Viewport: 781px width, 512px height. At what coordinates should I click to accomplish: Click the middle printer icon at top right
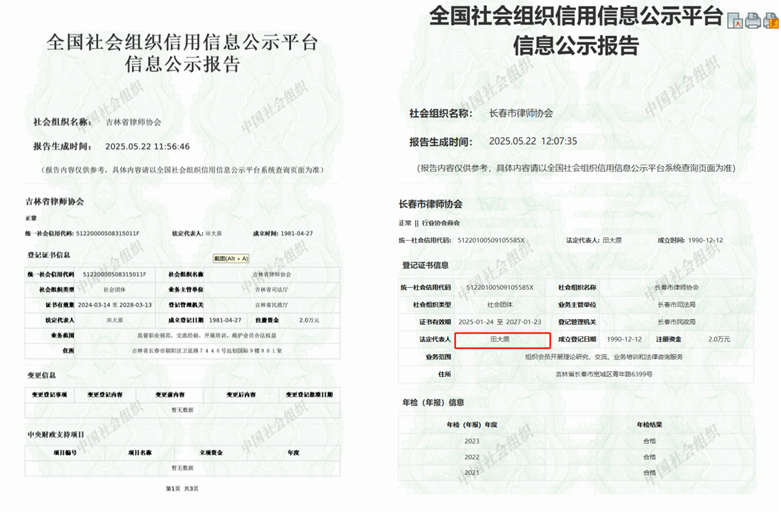pyautogui.click(x=752, y=19)
